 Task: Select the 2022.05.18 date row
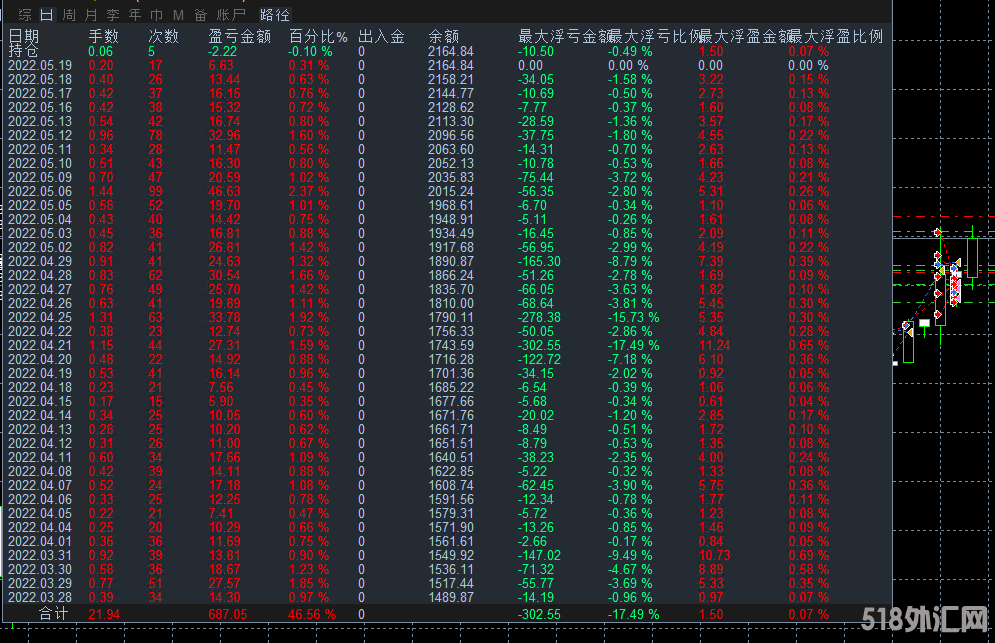pyautogui.click(x=40, y=79)
